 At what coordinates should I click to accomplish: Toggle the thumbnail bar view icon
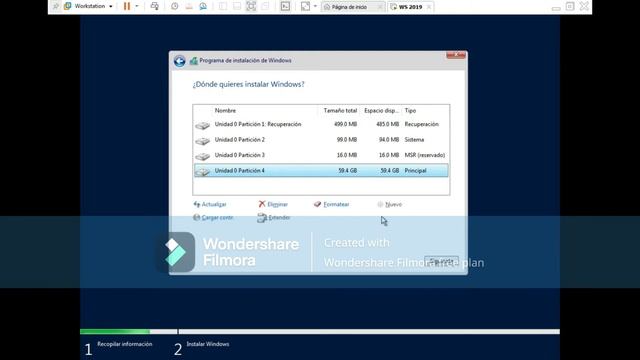click(237, 6)
